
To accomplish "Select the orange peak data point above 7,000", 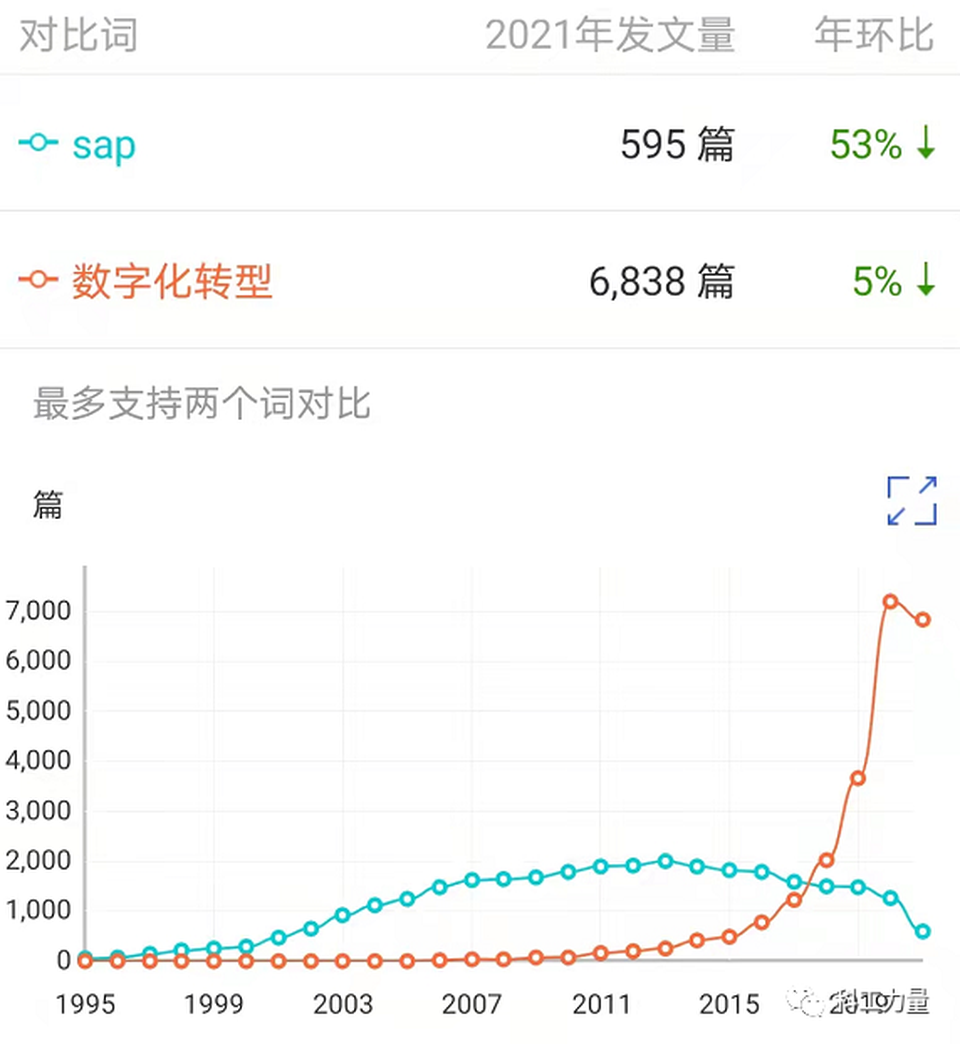I will click(890, 601).
